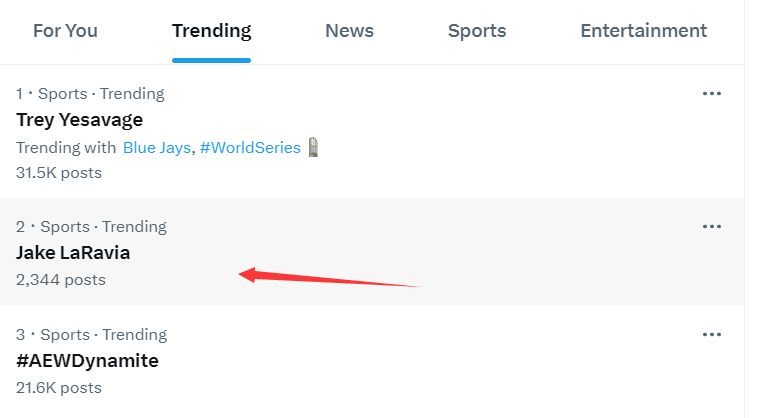This screenshot has height=418, width=764.
Task: Click the 21.6K posts count
Action: point(59,387)
